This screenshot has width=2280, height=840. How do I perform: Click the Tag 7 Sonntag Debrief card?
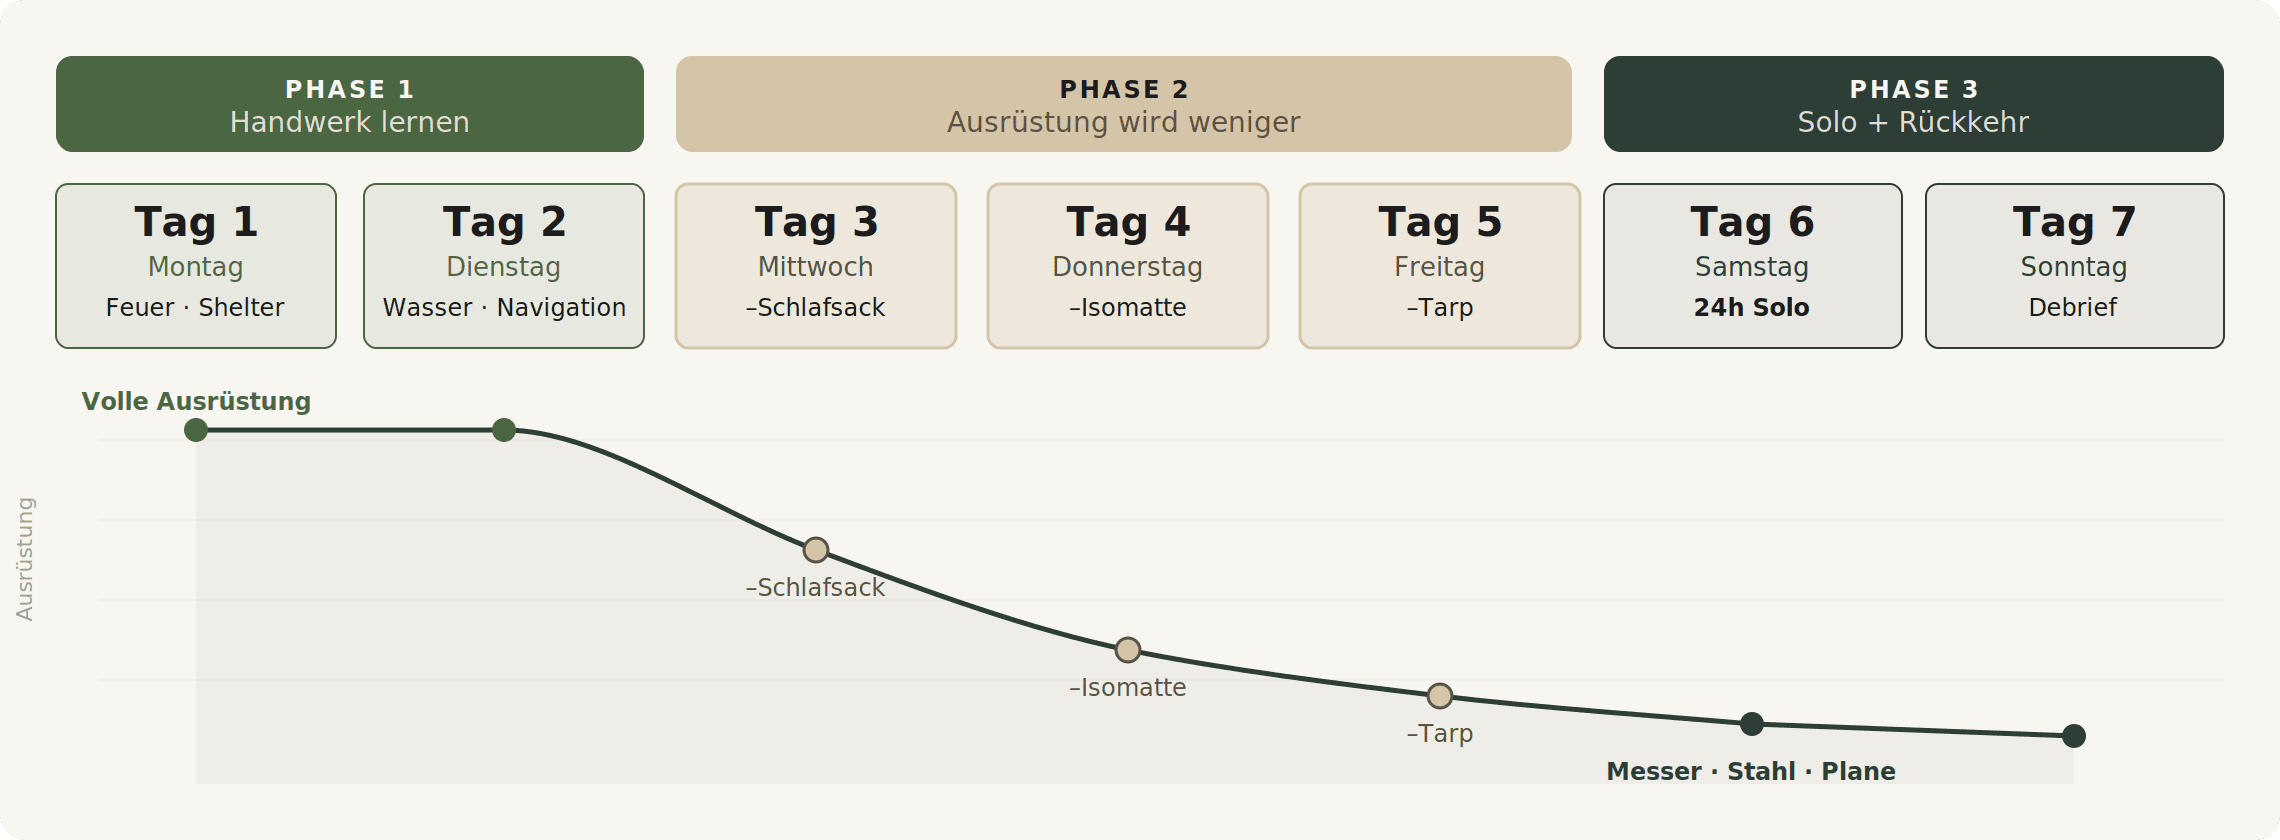click(x=2074, y=266)
